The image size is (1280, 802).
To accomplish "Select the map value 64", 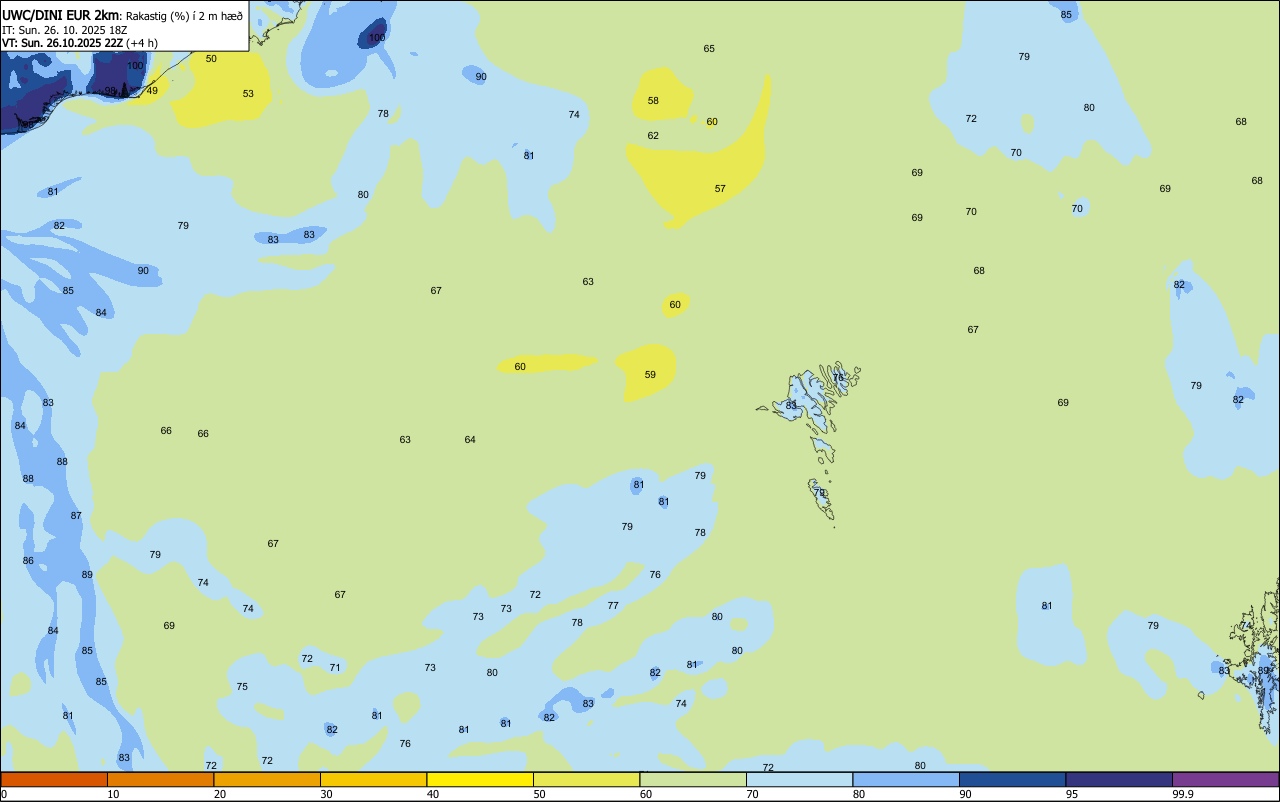I will click(x=470, y=440).
